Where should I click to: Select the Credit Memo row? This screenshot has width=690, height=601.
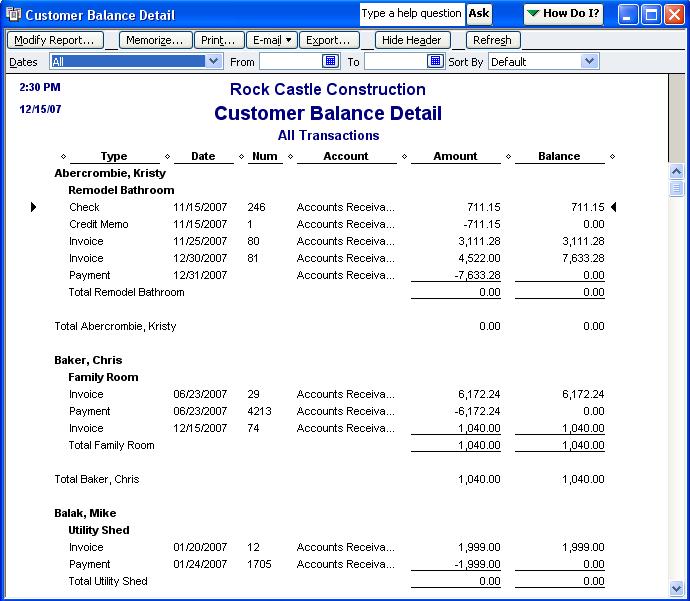point(337,224)
